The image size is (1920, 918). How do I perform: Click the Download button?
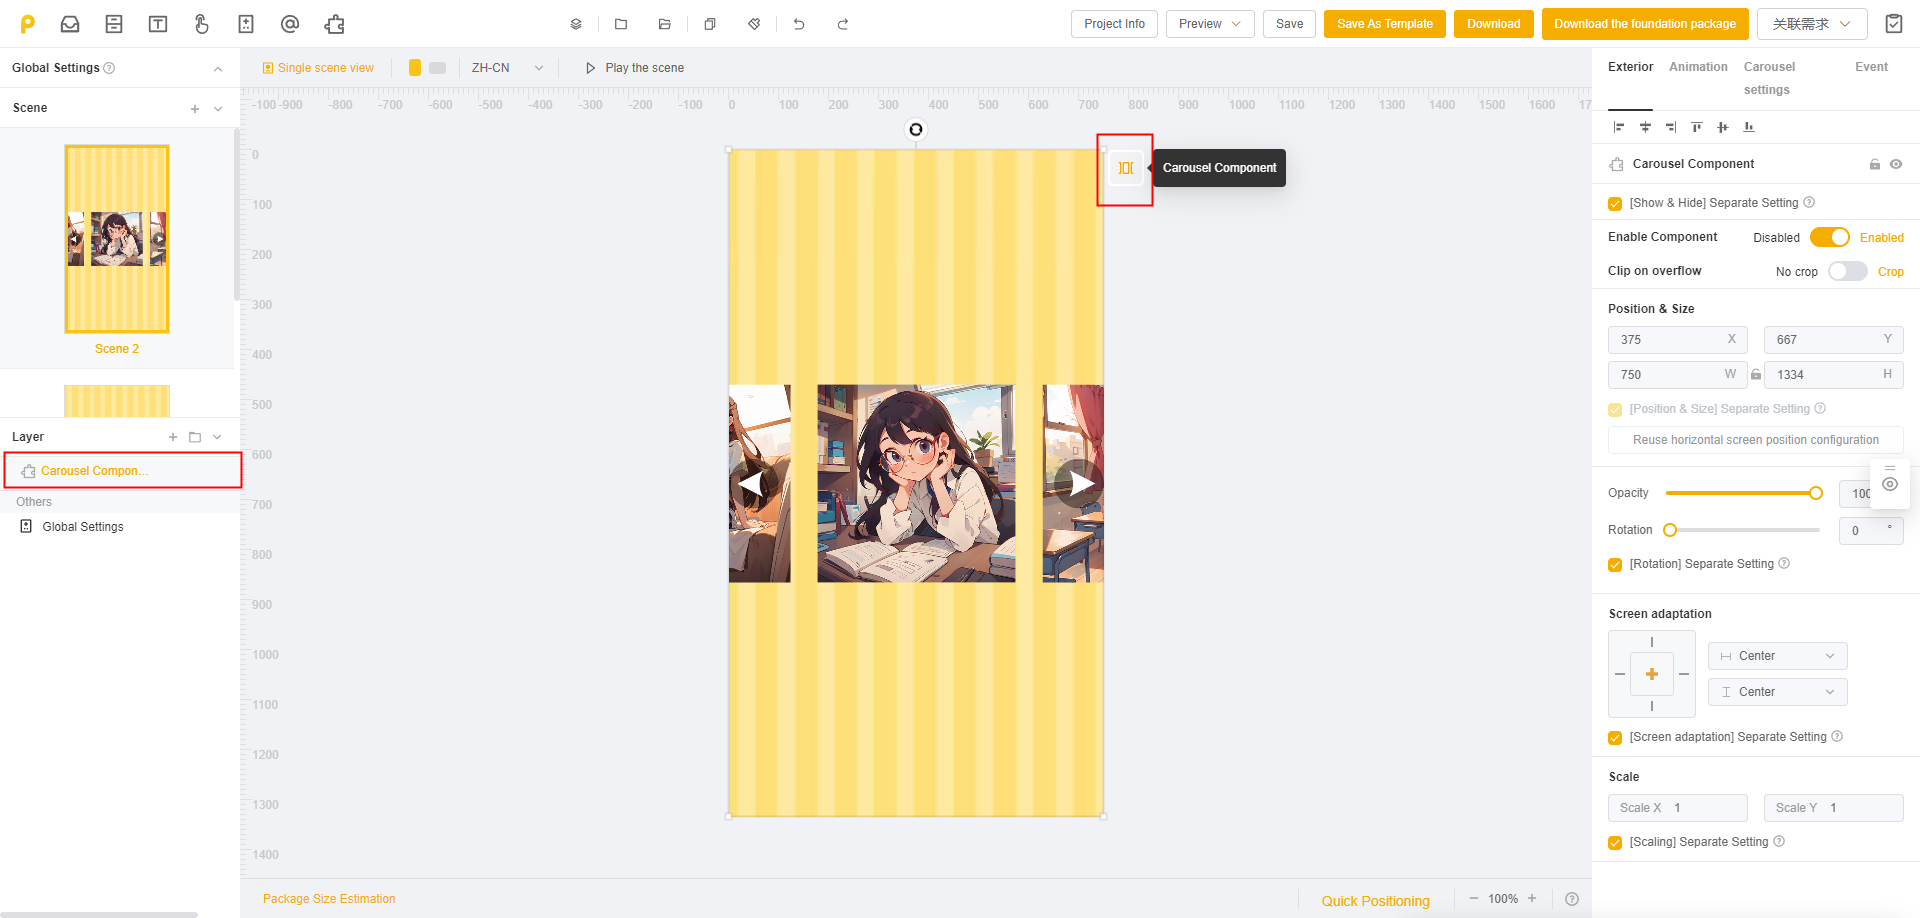[1493, 24]
